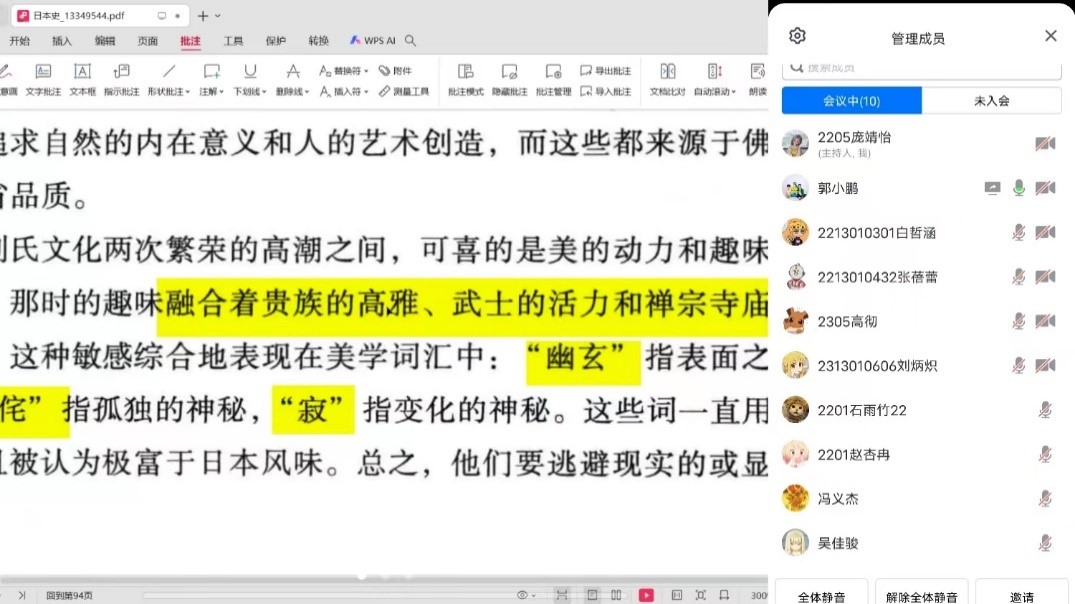Viewport: 1075px width, 604px height.
Task: Open 批注模式 annotation mode
Action: coord(465,79)
